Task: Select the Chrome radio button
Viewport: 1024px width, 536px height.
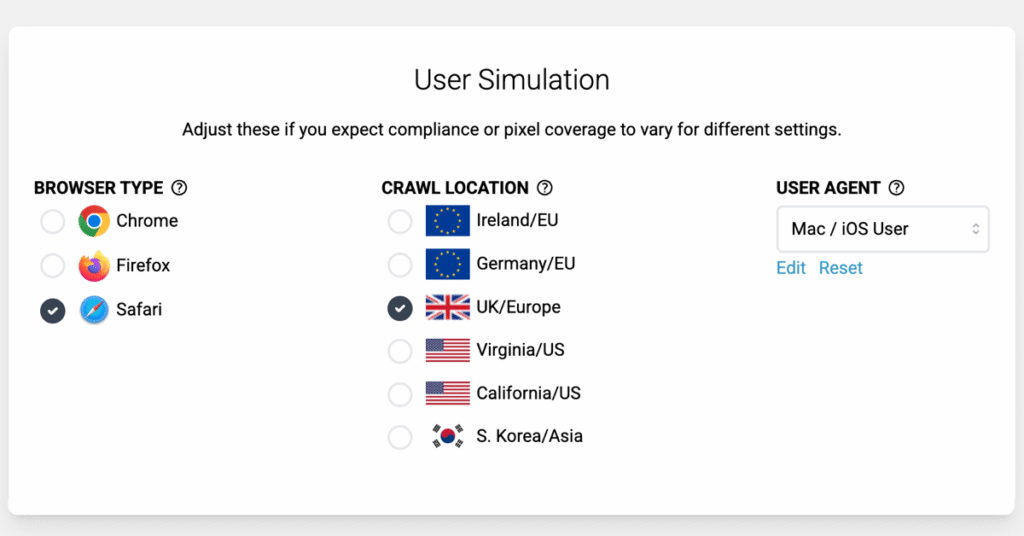Action: point(52,221)
